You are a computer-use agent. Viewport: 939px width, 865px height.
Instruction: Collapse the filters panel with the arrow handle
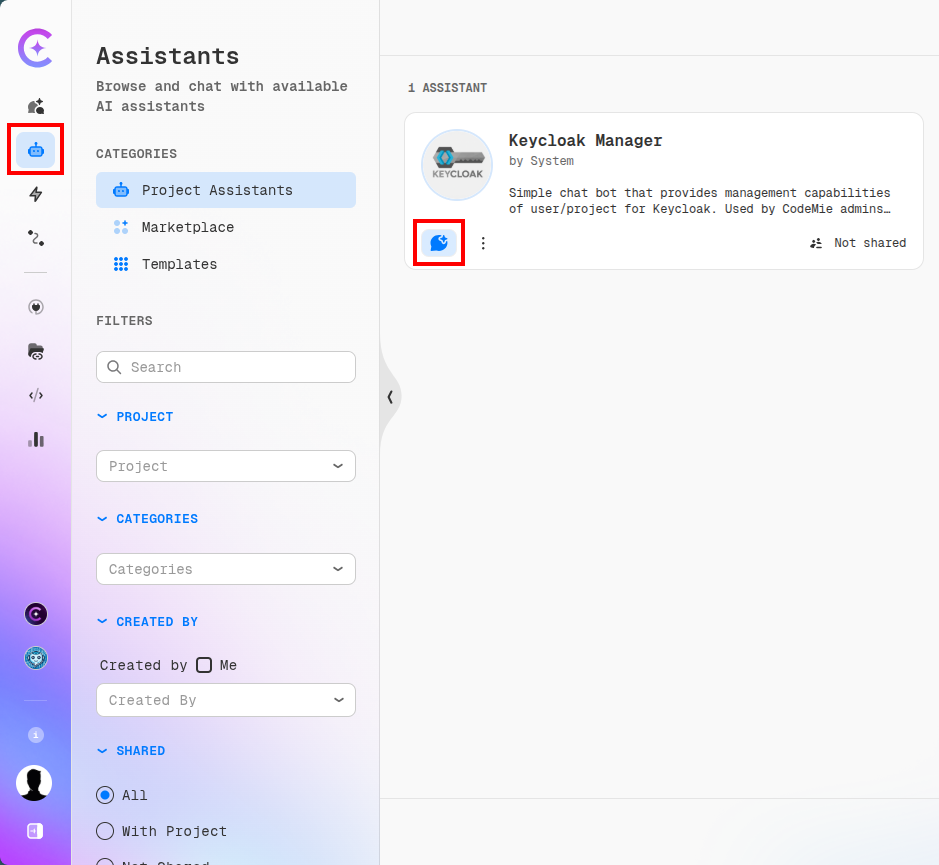(390, 397)
